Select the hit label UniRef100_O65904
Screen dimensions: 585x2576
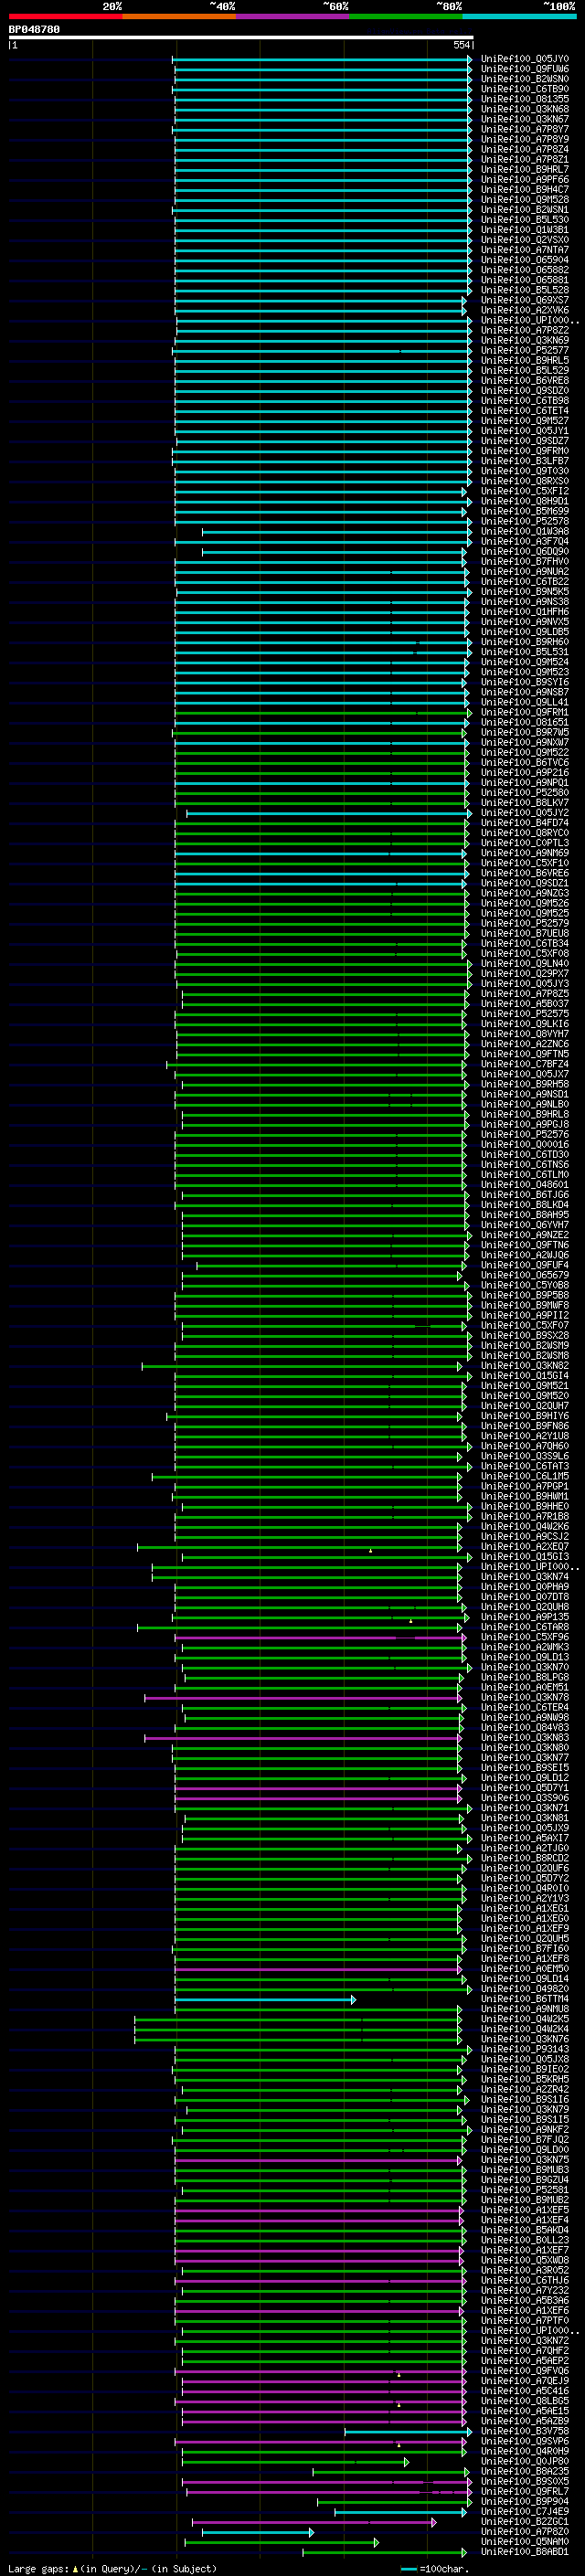click(525, 260)
